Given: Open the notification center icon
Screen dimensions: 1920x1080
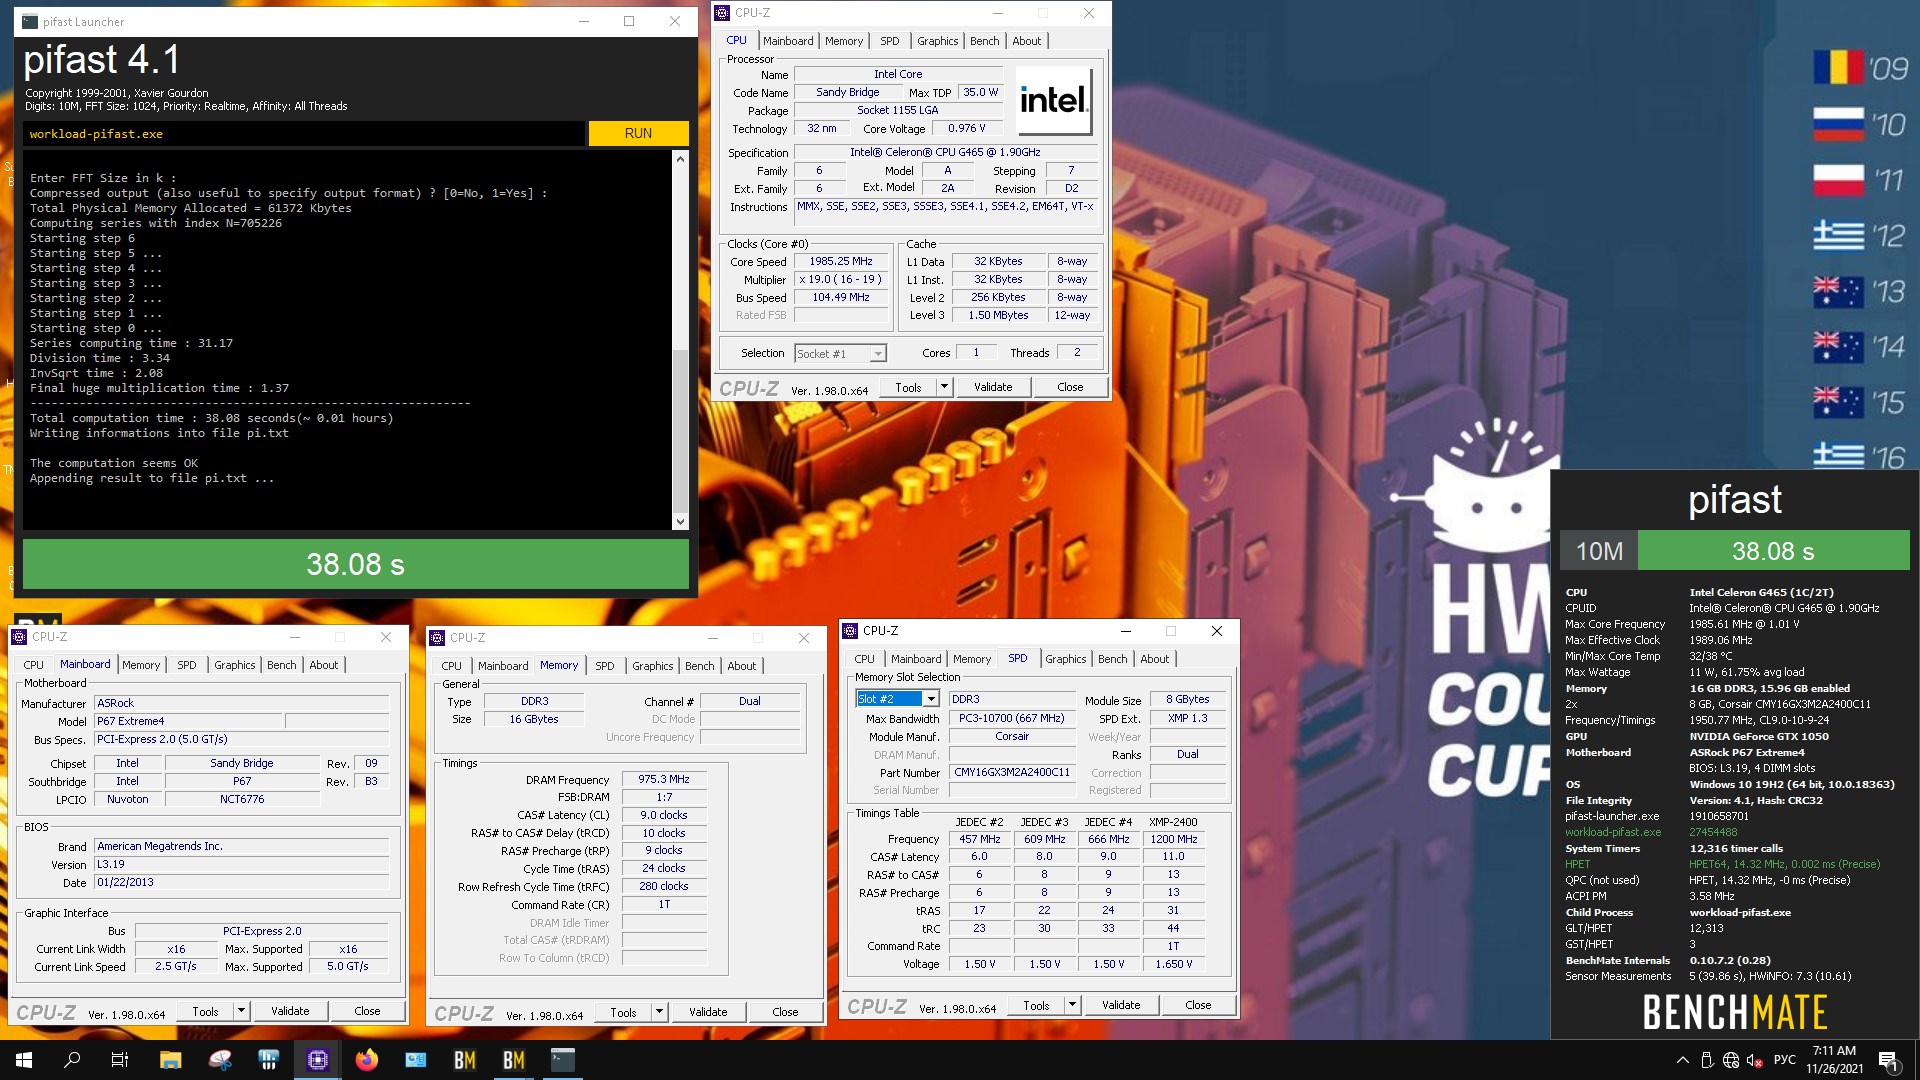Looking at the screenshot, I should [x=1888, y=1060].
